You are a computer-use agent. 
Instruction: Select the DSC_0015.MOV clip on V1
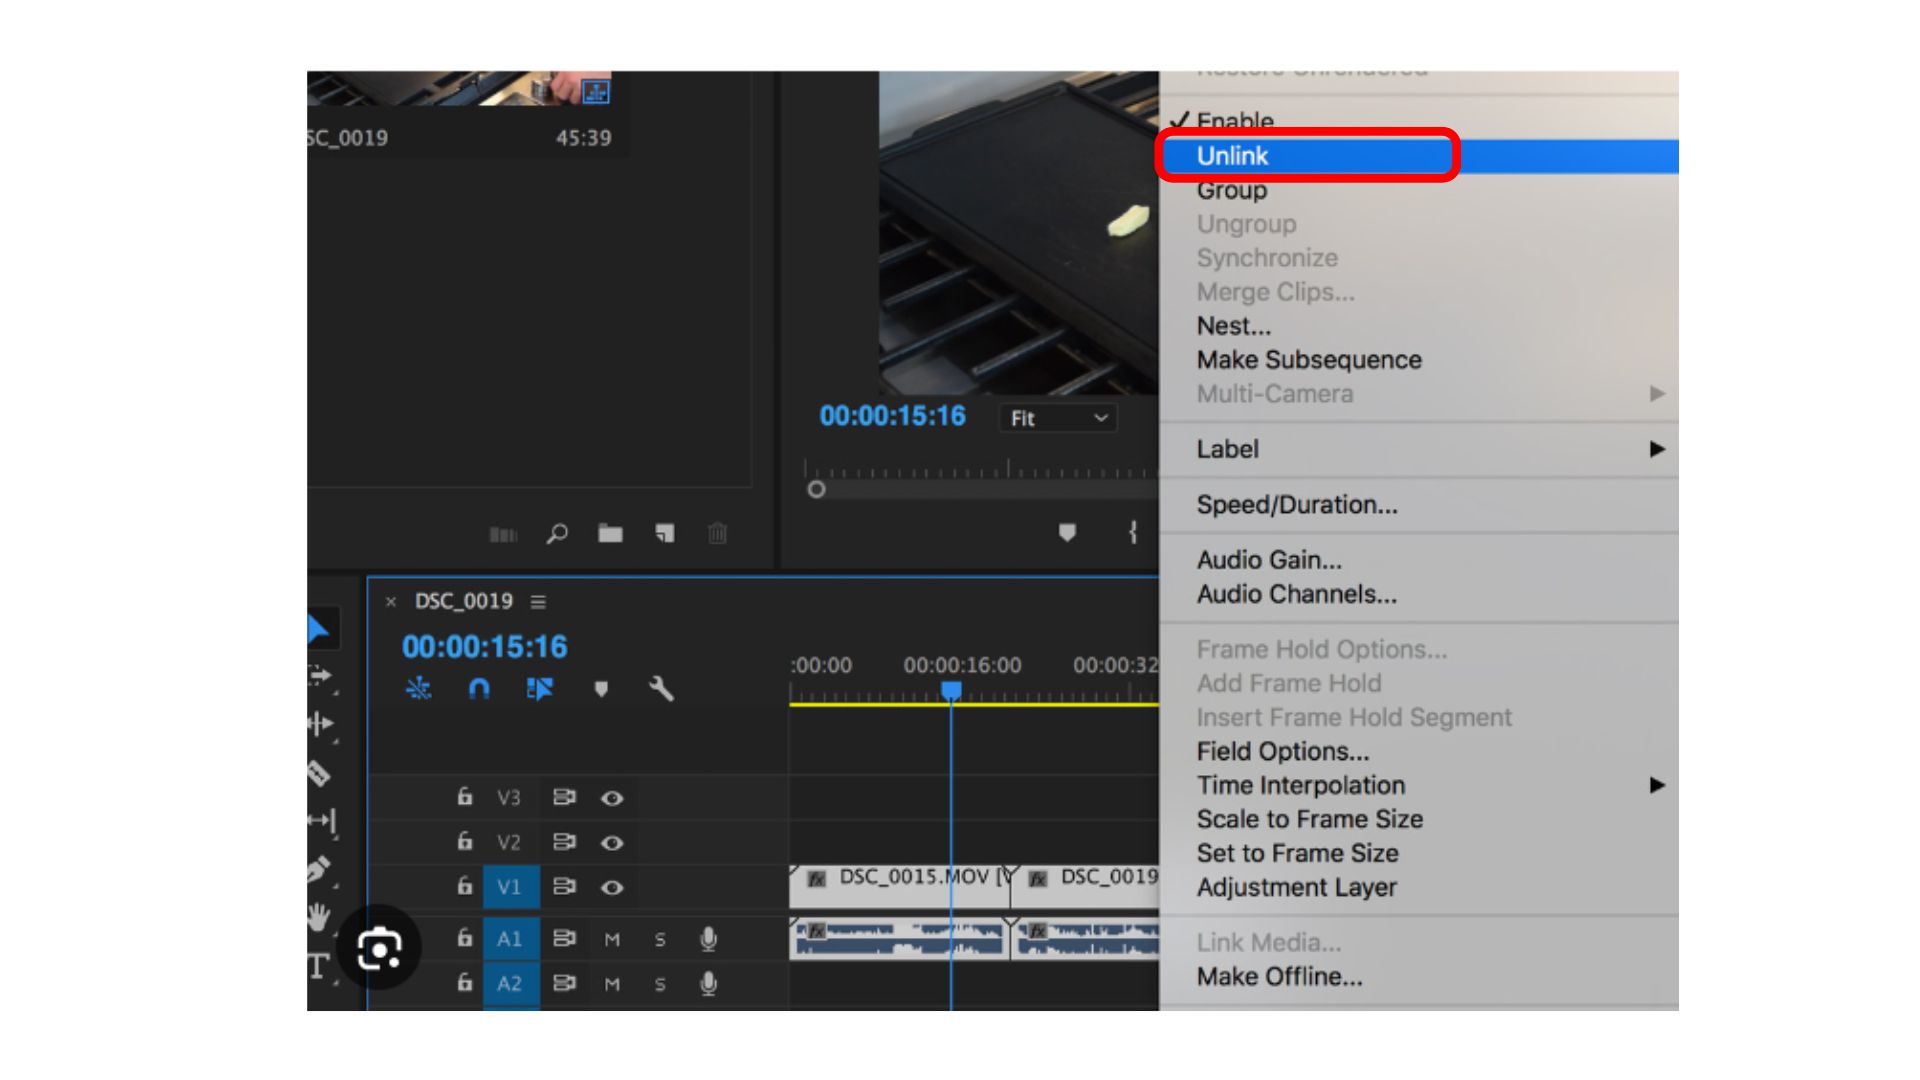900,879
